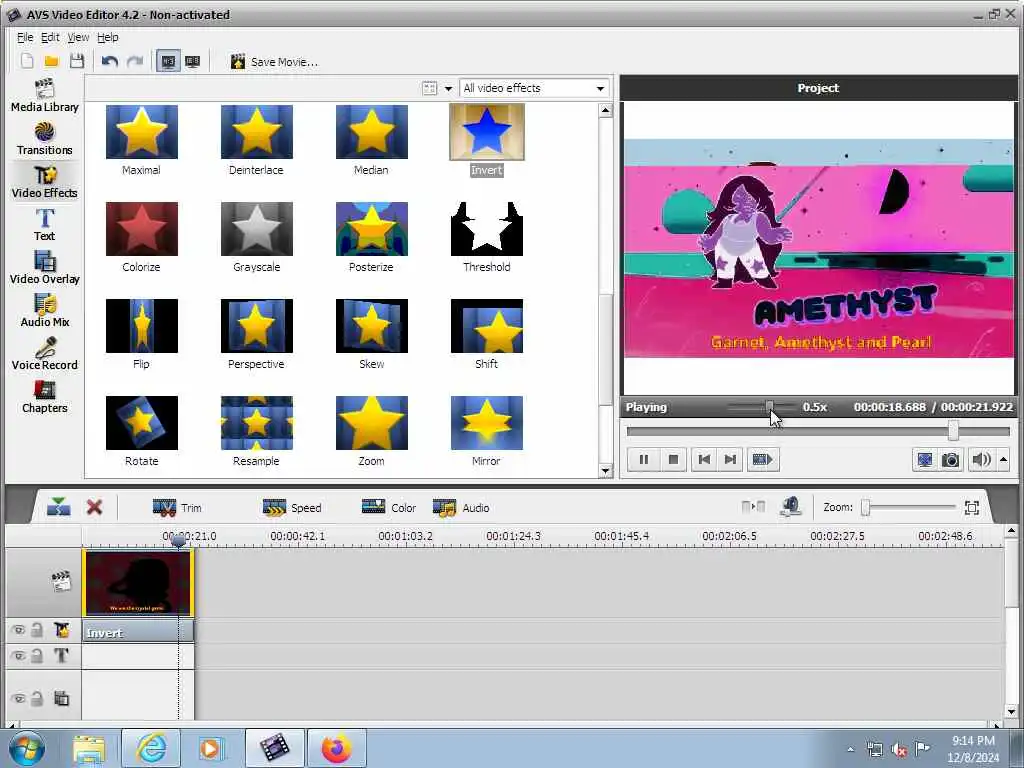Open the Chapters panel

44,397
